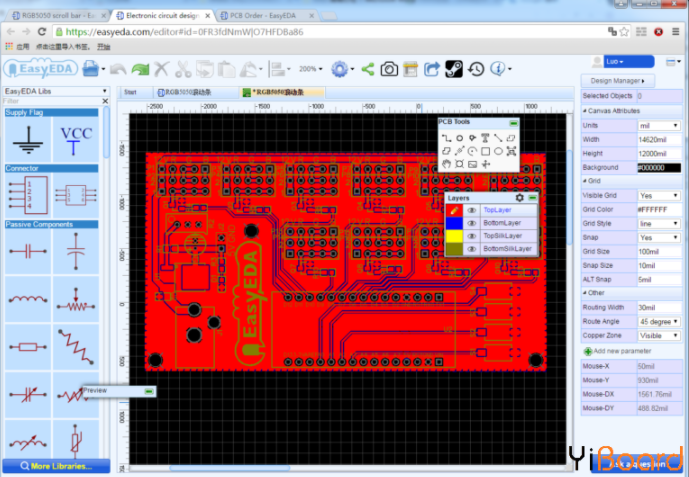Open the 200% zoom dropdown
Image resolution: width=689 pixels, height=477 pixels.
point(311,69)
